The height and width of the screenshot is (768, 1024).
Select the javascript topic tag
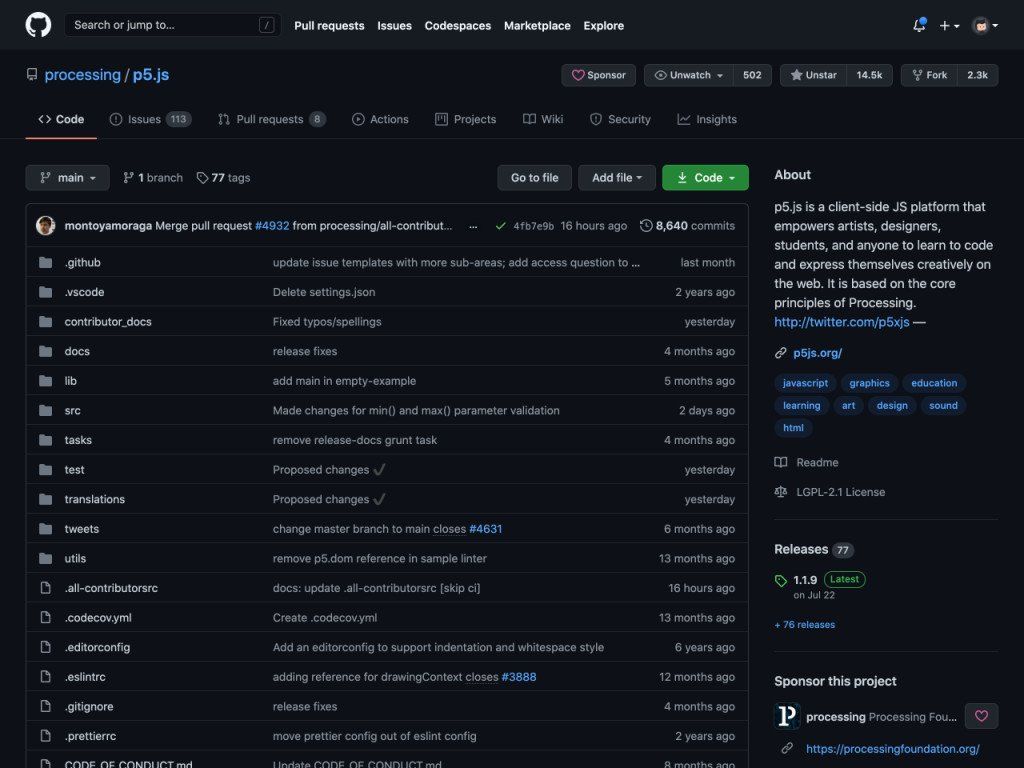point(804,383)
